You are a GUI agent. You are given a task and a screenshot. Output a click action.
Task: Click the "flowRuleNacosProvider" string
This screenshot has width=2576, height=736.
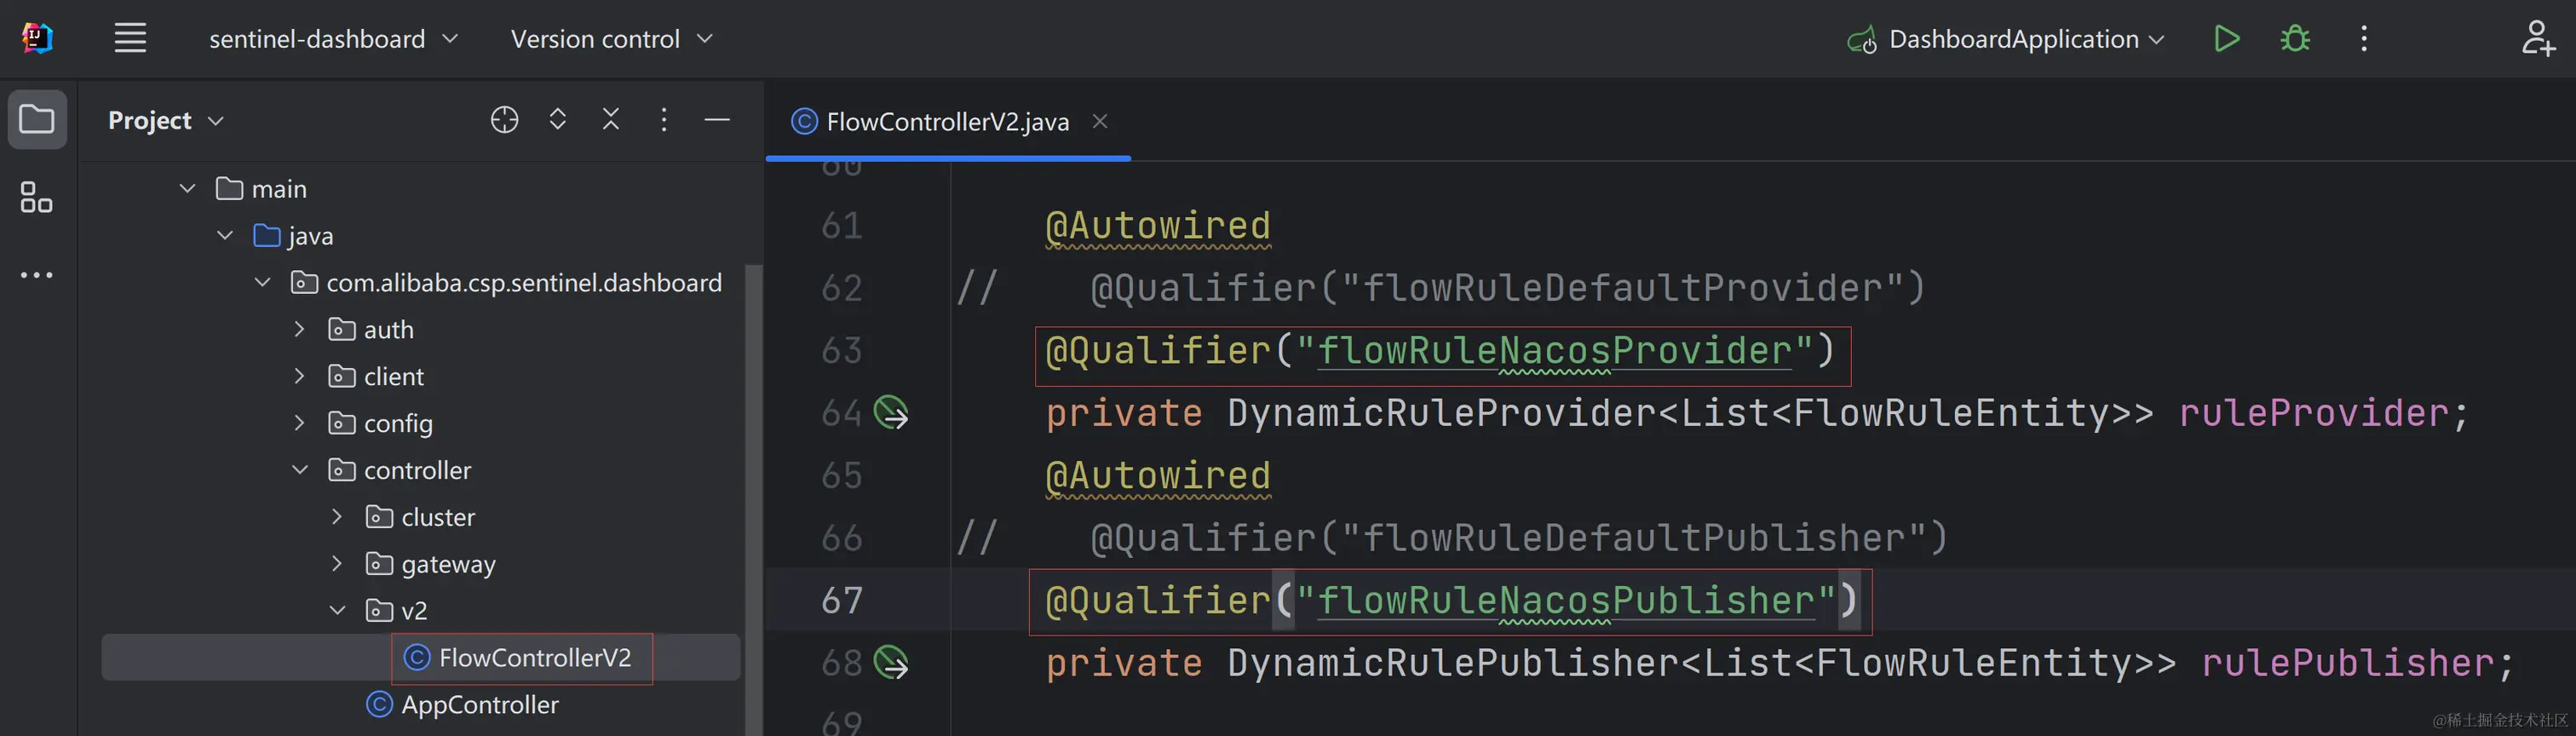(1554, 351)
